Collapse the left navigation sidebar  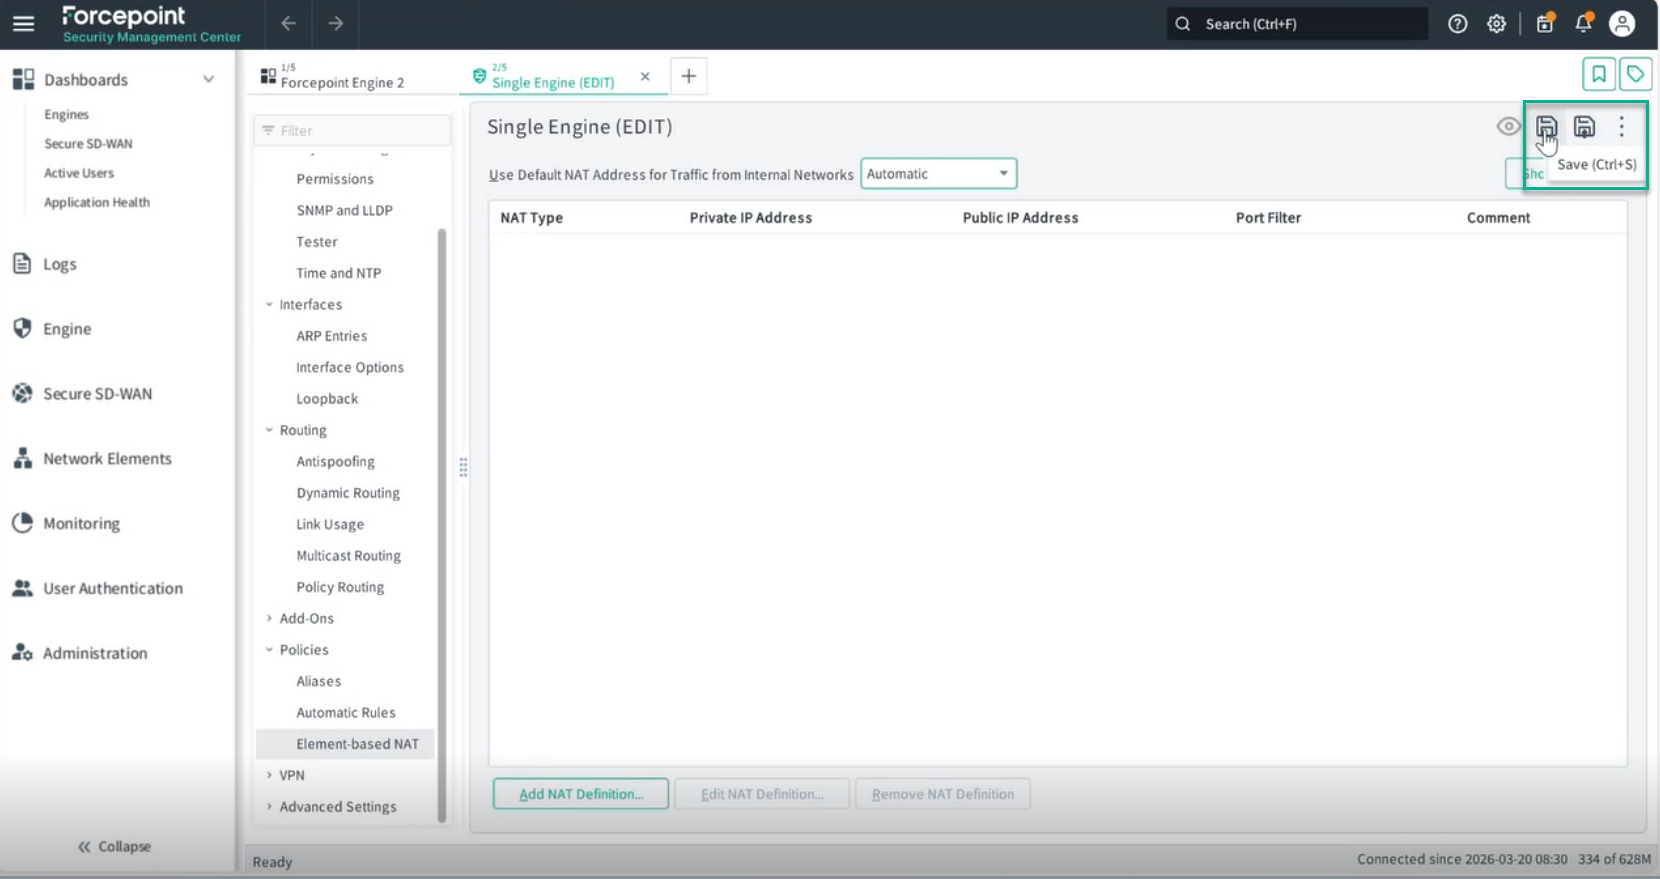[114, 846]
